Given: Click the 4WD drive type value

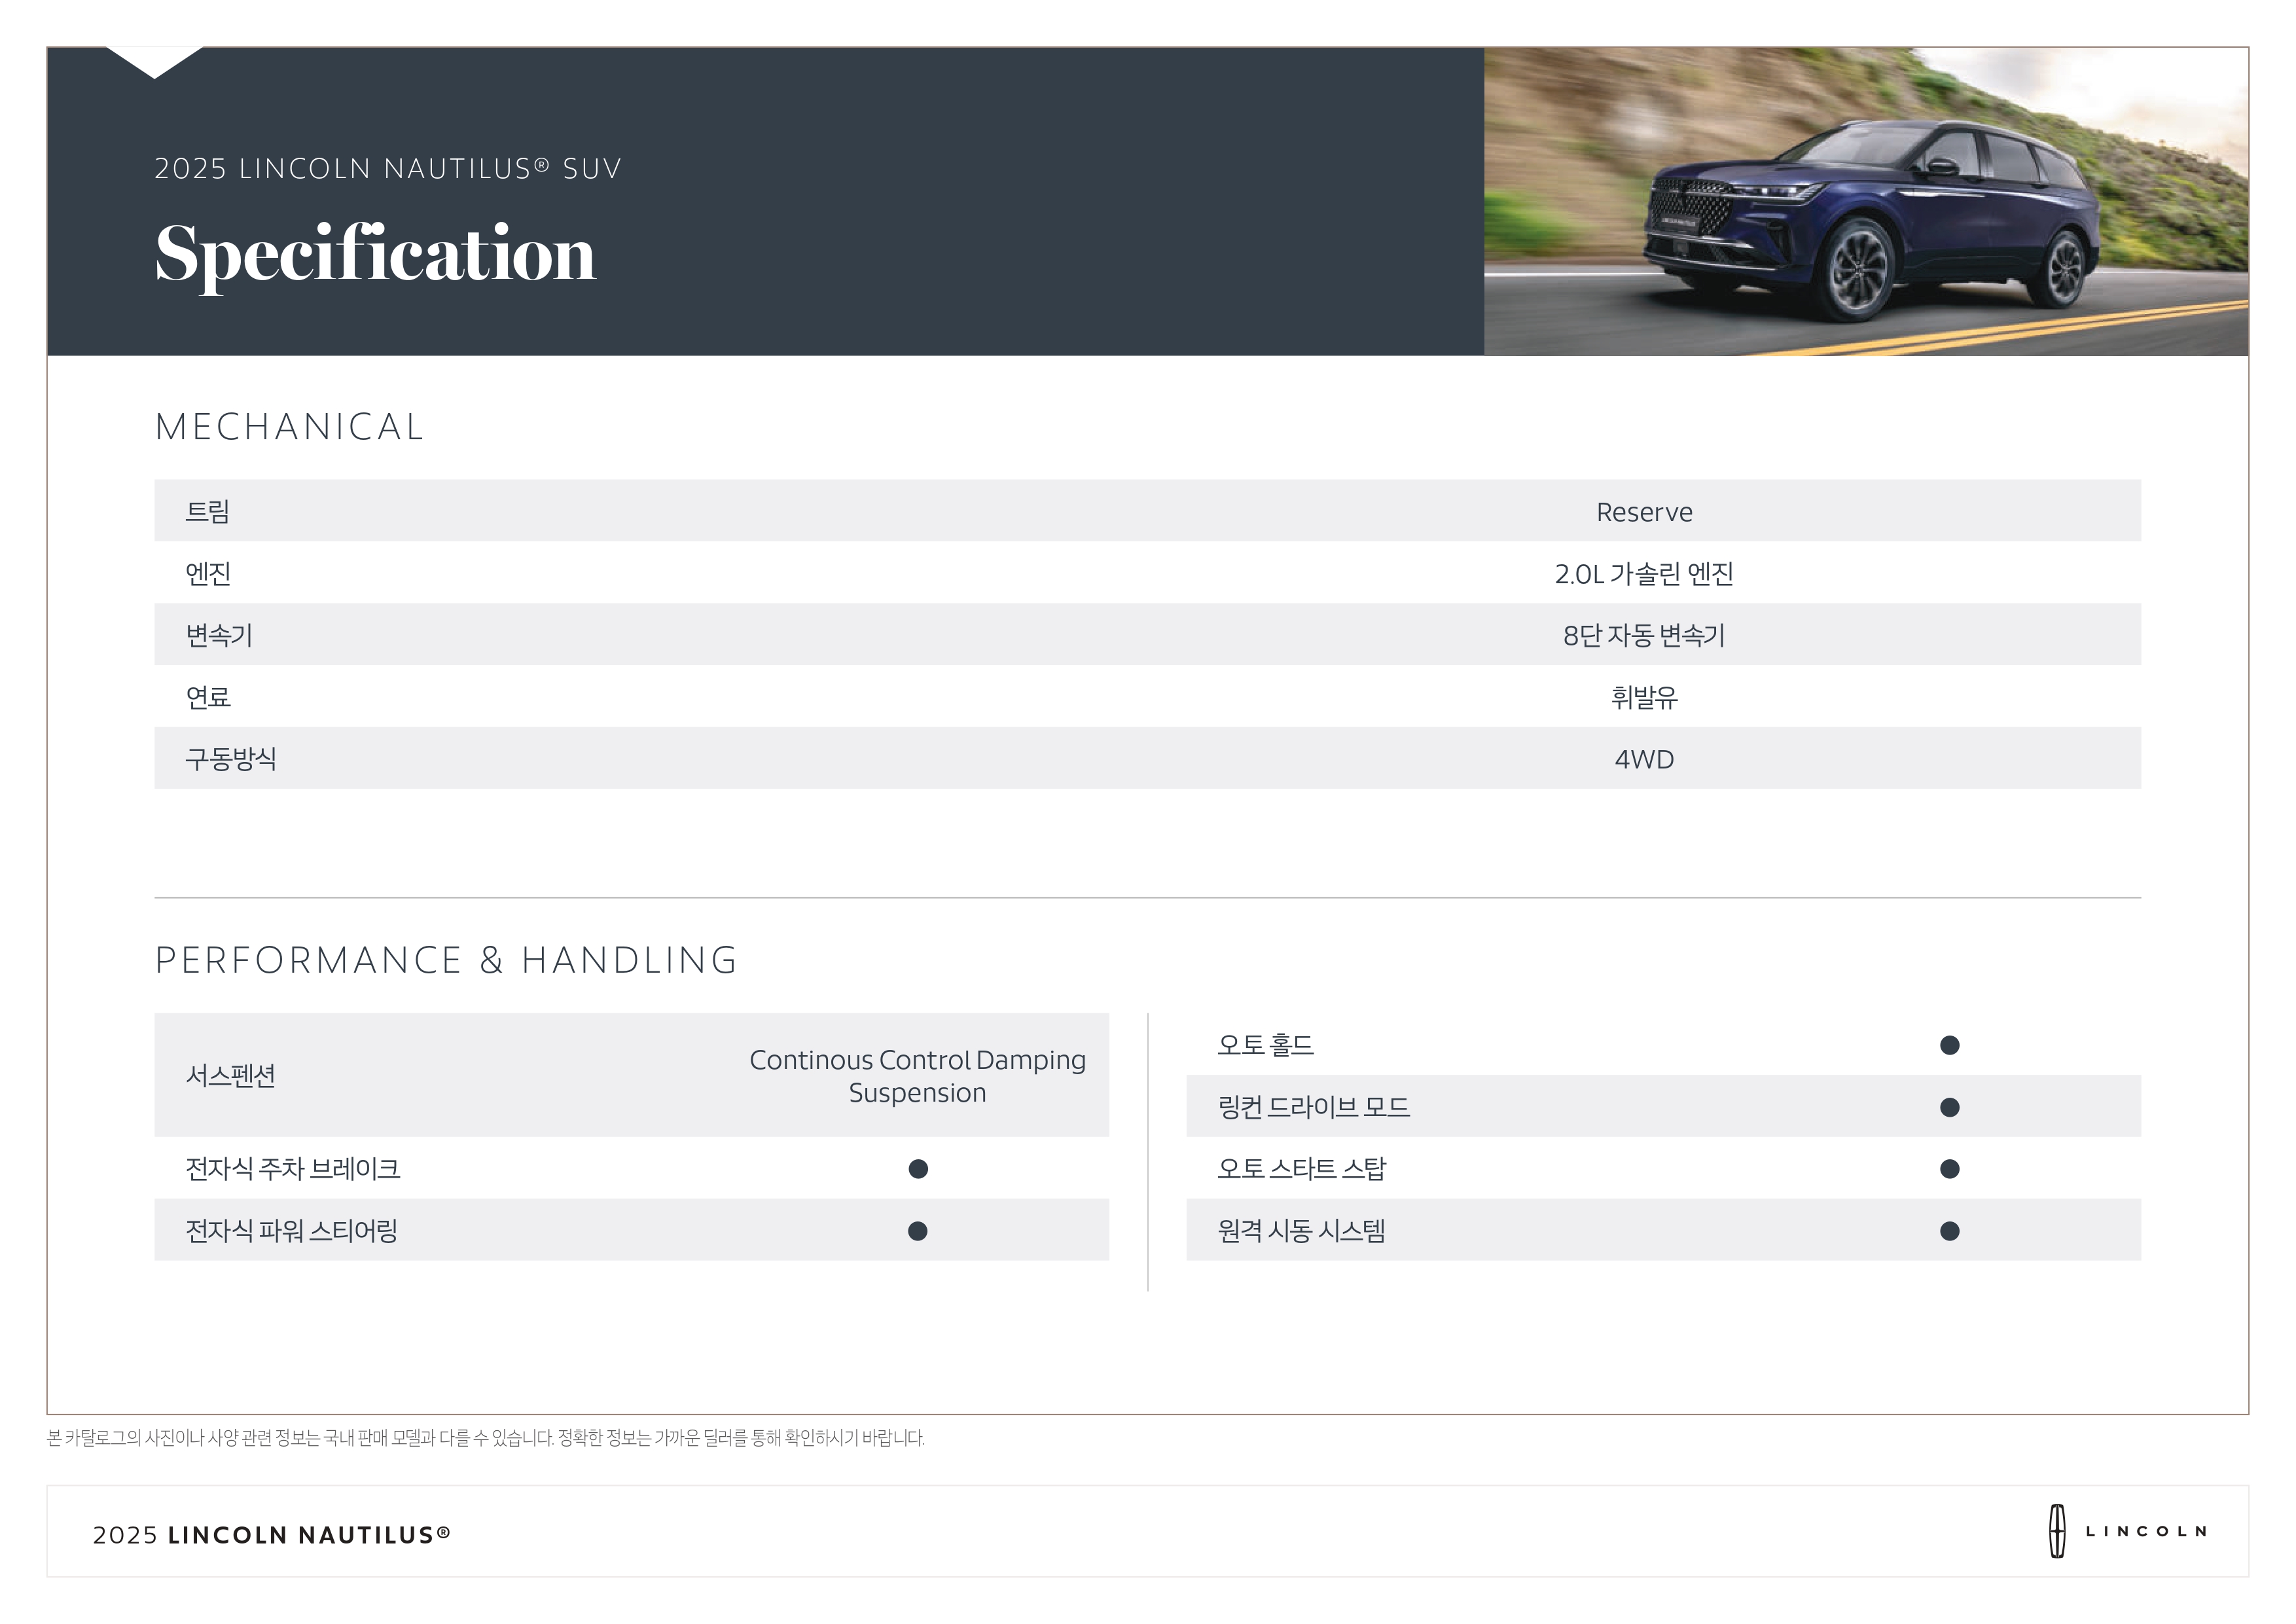Looking at the screenshot, I should (x=1644, y=760).
